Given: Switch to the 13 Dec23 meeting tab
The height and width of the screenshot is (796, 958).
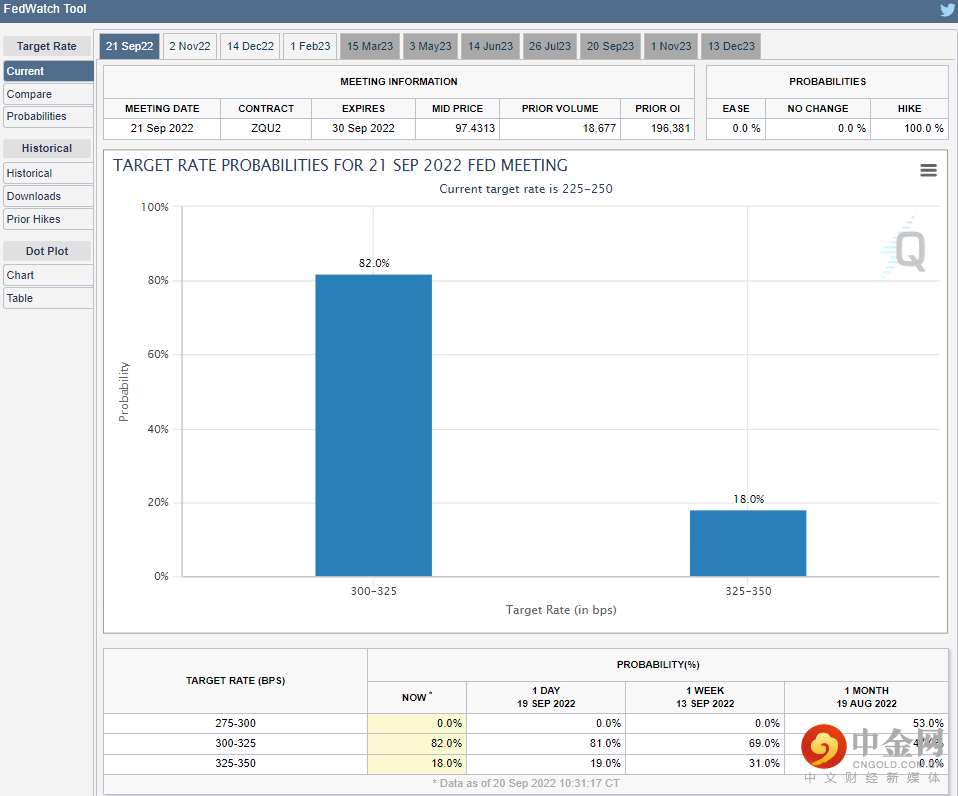Looking at the screenshot, I should (731, 46).
